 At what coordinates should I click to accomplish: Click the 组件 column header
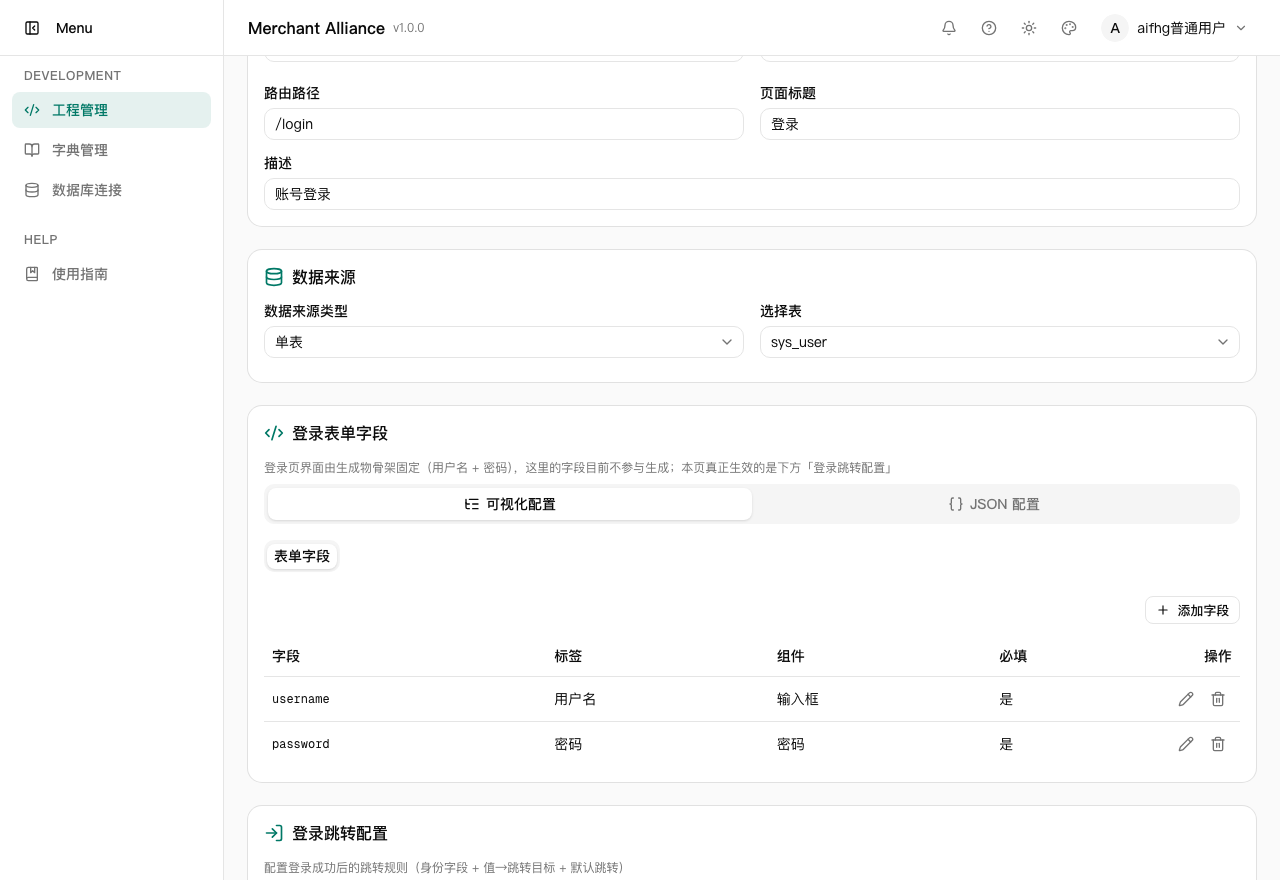[791, 656]
